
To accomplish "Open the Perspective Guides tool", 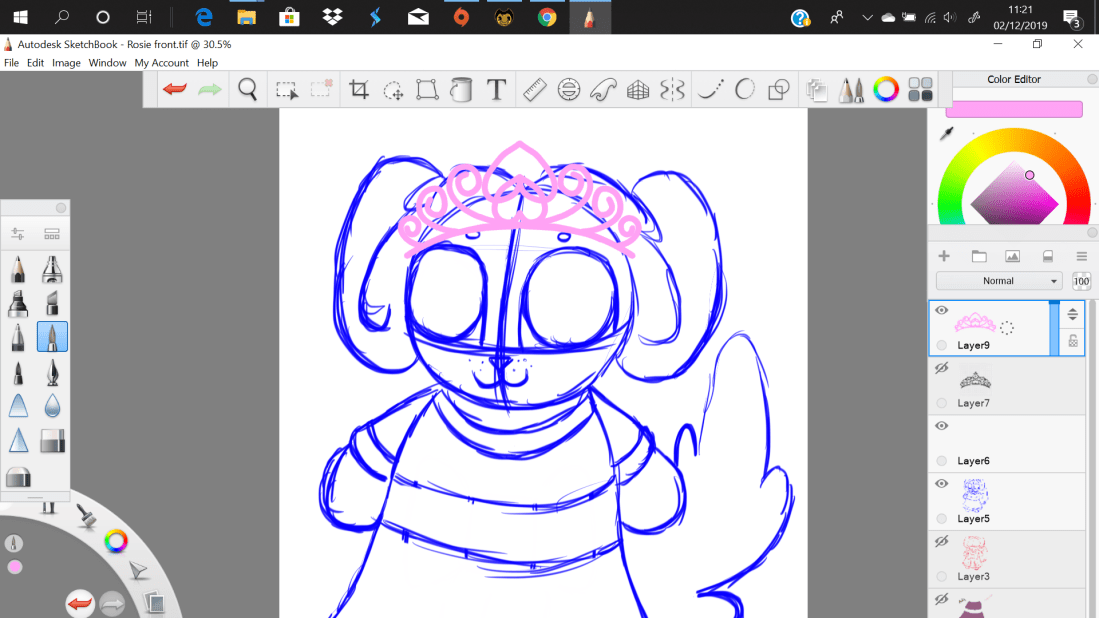I will click(638, 90).
